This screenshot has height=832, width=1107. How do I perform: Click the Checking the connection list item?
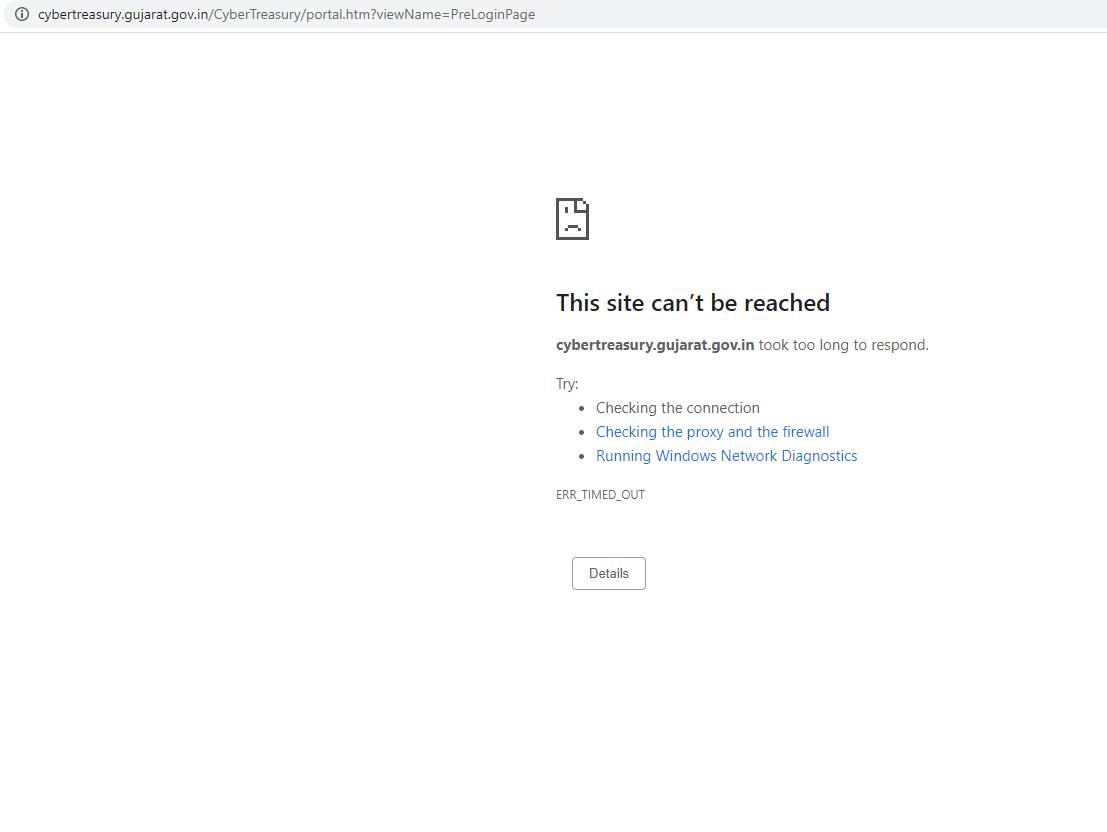point(677,407)
